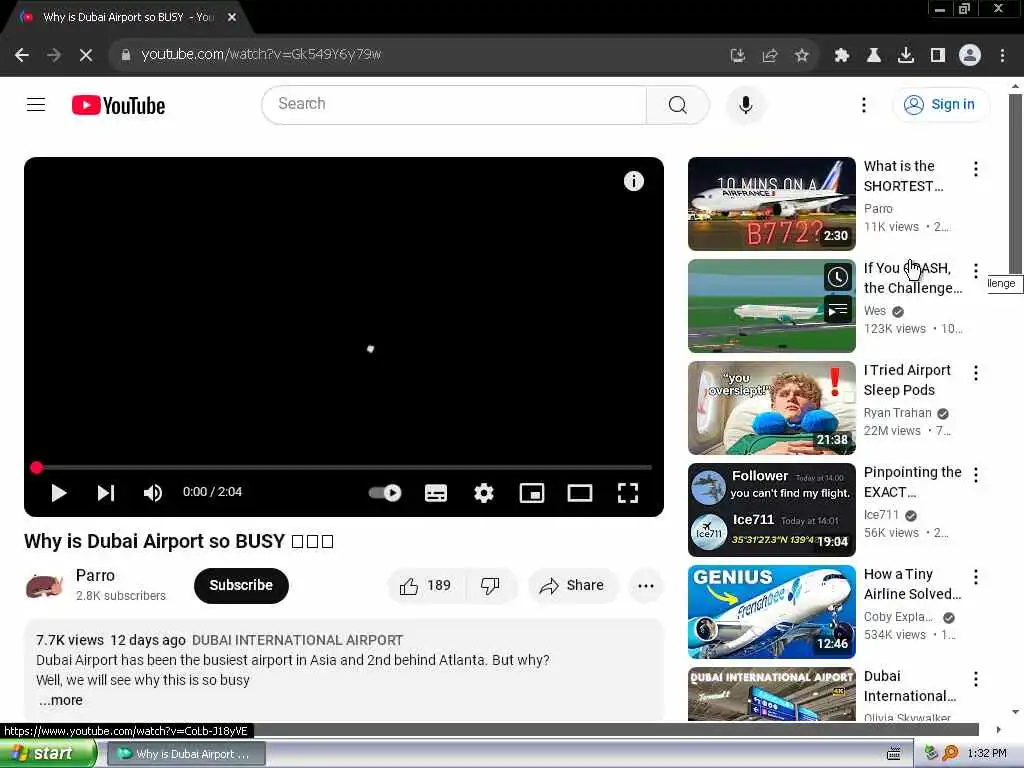Open on-screen keyboard tray icon
The height and width of the screenshot is (768, 1024).
(x=893, y=754)
